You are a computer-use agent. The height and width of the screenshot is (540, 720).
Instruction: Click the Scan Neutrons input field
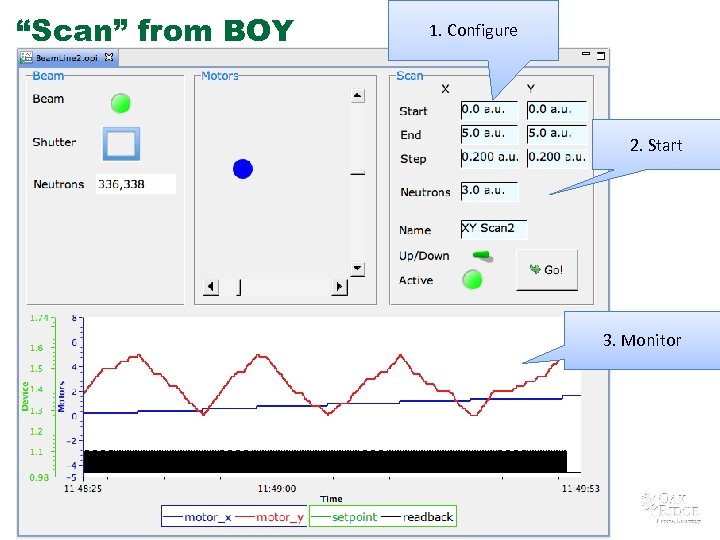click(x=489, y=191)
